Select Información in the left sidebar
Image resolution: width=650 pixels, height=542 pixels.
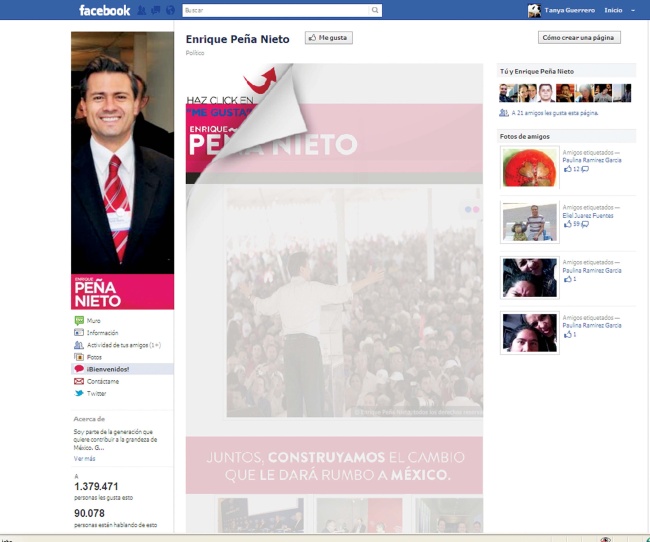click(102, 333)
